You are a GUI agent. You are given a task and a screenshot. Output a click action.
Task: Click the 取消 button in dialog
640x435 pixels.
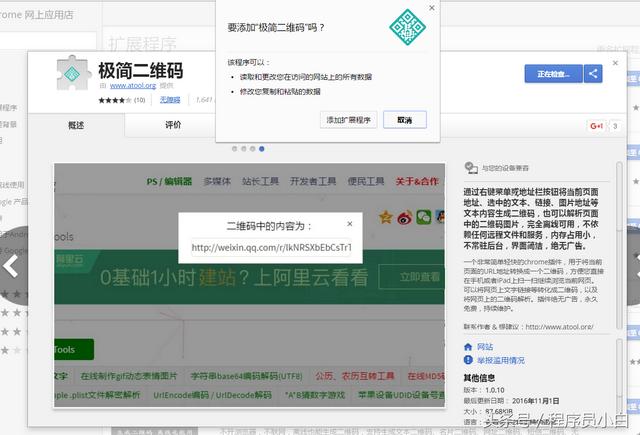click(404, 120)
